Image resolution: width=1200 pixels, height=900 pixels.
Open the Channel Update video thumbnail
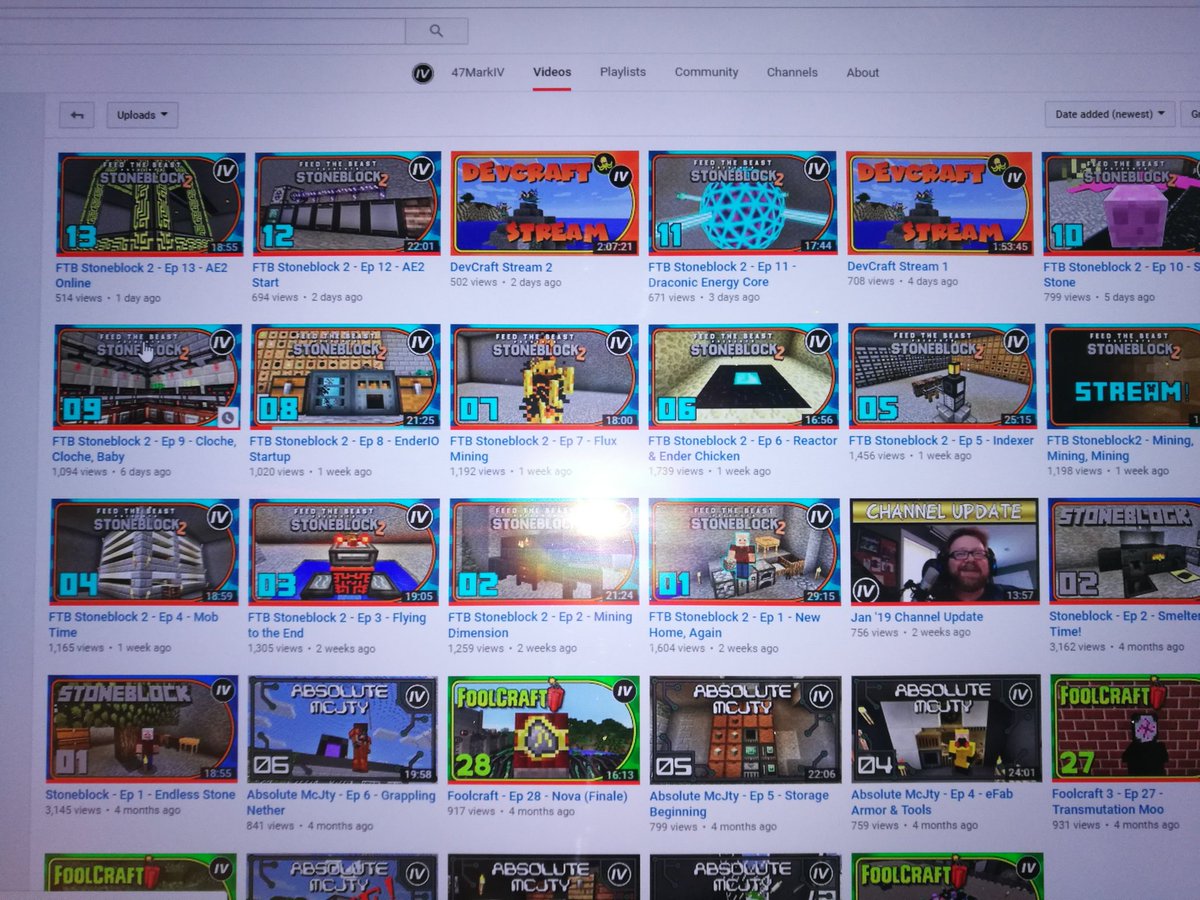click(x=944, y=551)
